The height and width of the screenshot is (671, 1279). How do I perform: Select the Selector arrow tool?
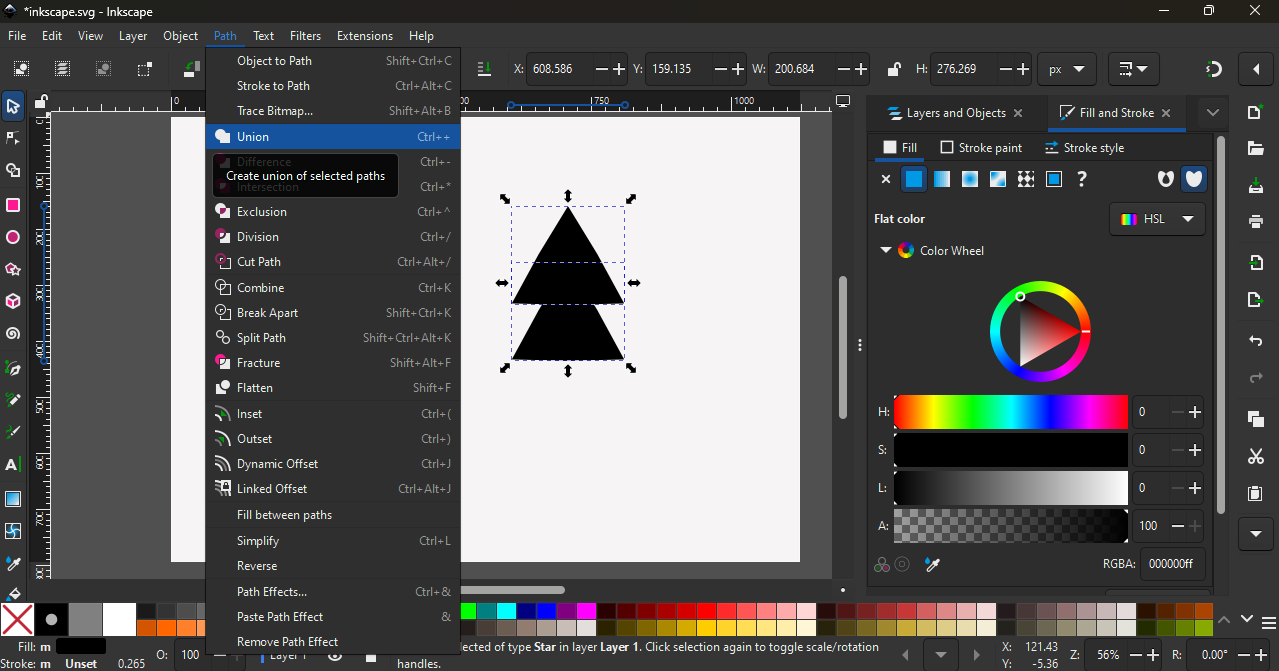(x=13, y=106)
